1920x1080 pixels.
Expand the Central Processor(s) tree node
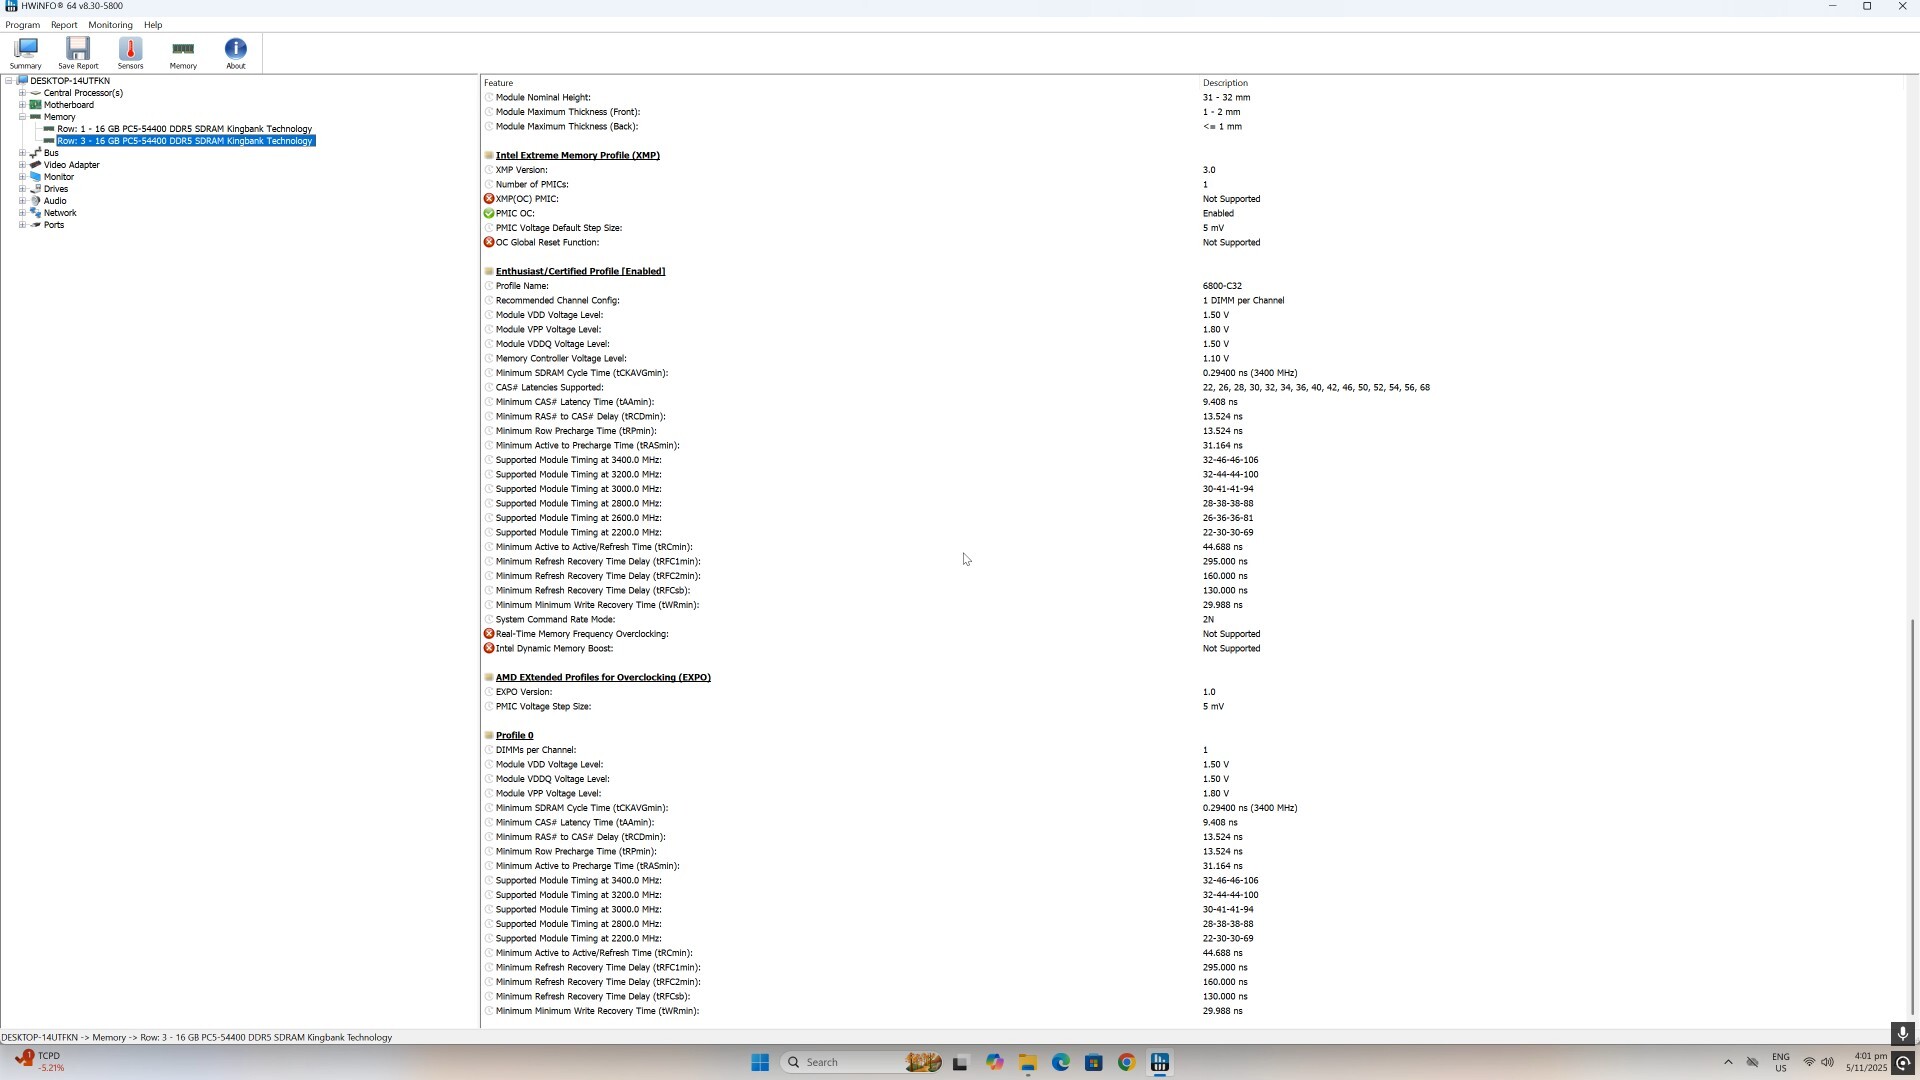click(22, 93)
